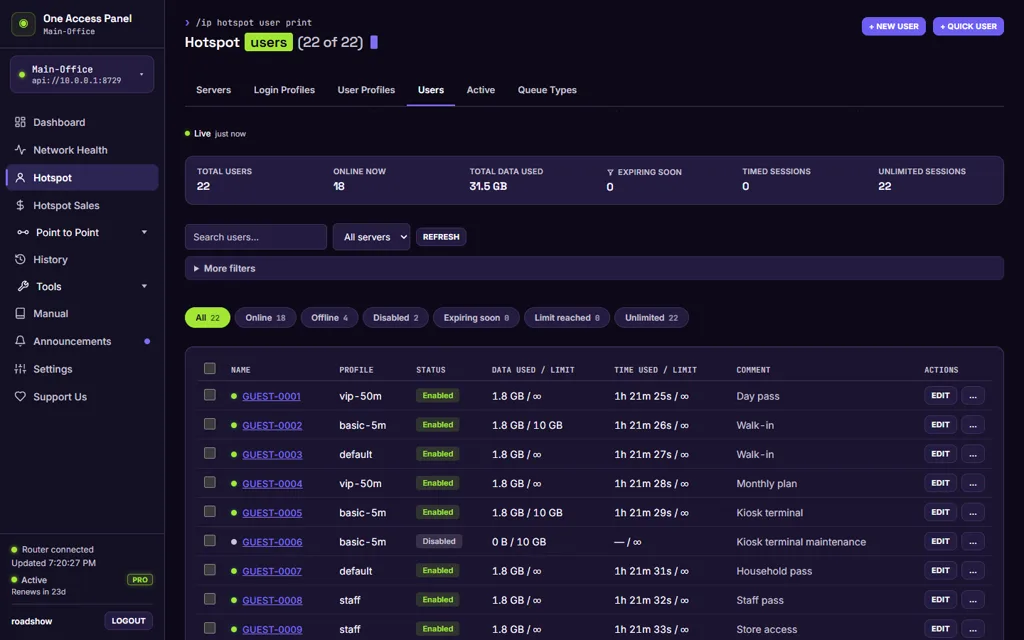
Task: Open the All servers dropdown
Action: pos(372,237)
